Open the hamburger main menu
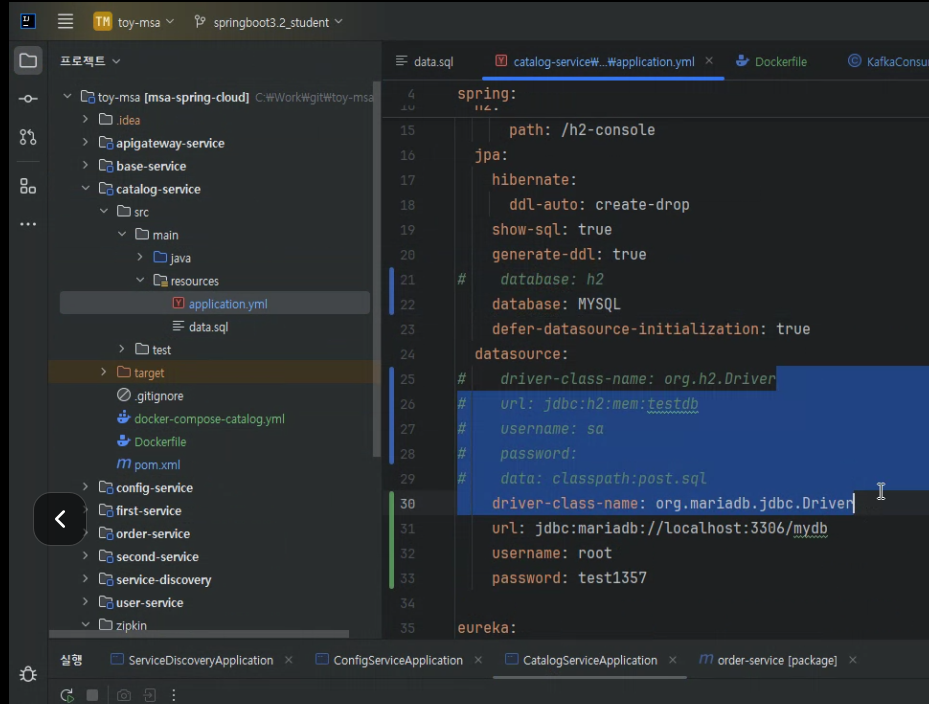Screen dimensions: 929x704 65,21
